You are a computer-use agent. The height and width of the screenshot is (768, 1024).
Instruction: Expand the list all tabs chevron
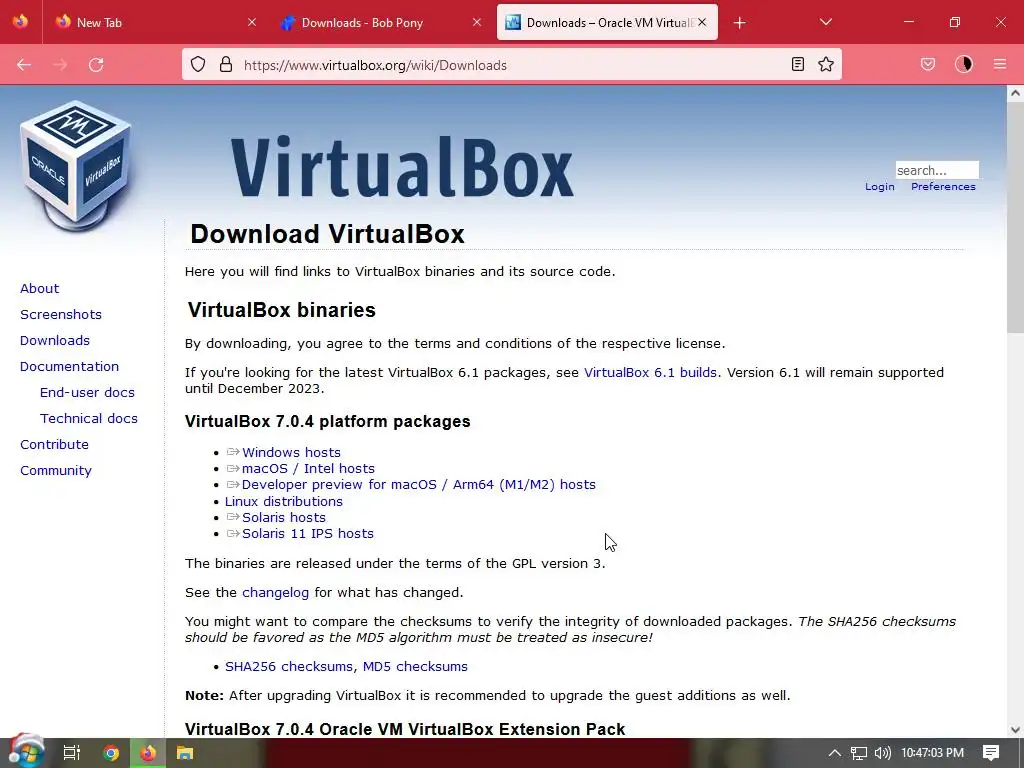pos(825,22)
